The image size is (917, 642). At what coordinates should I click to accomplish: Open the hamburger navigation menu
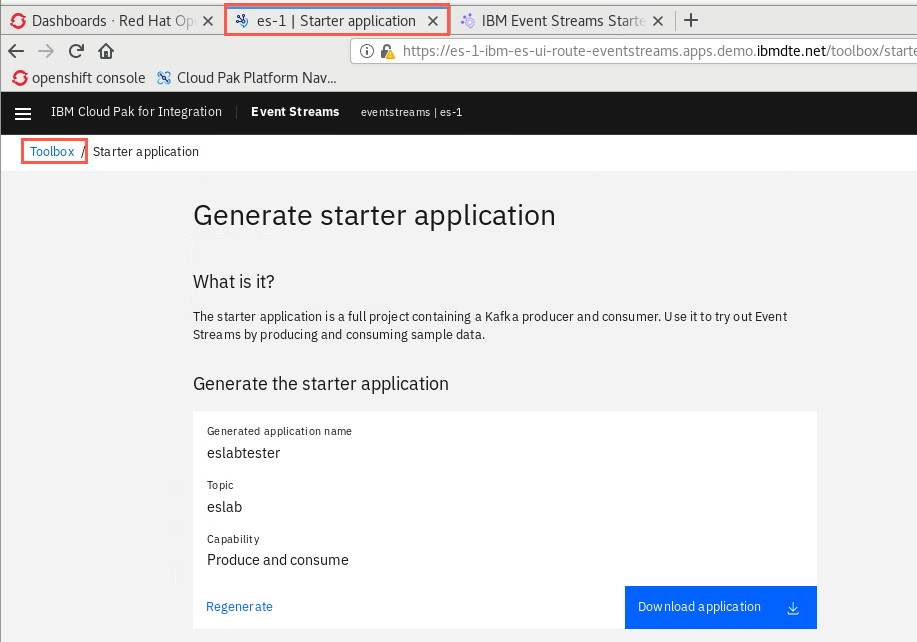tap(23, 113)
